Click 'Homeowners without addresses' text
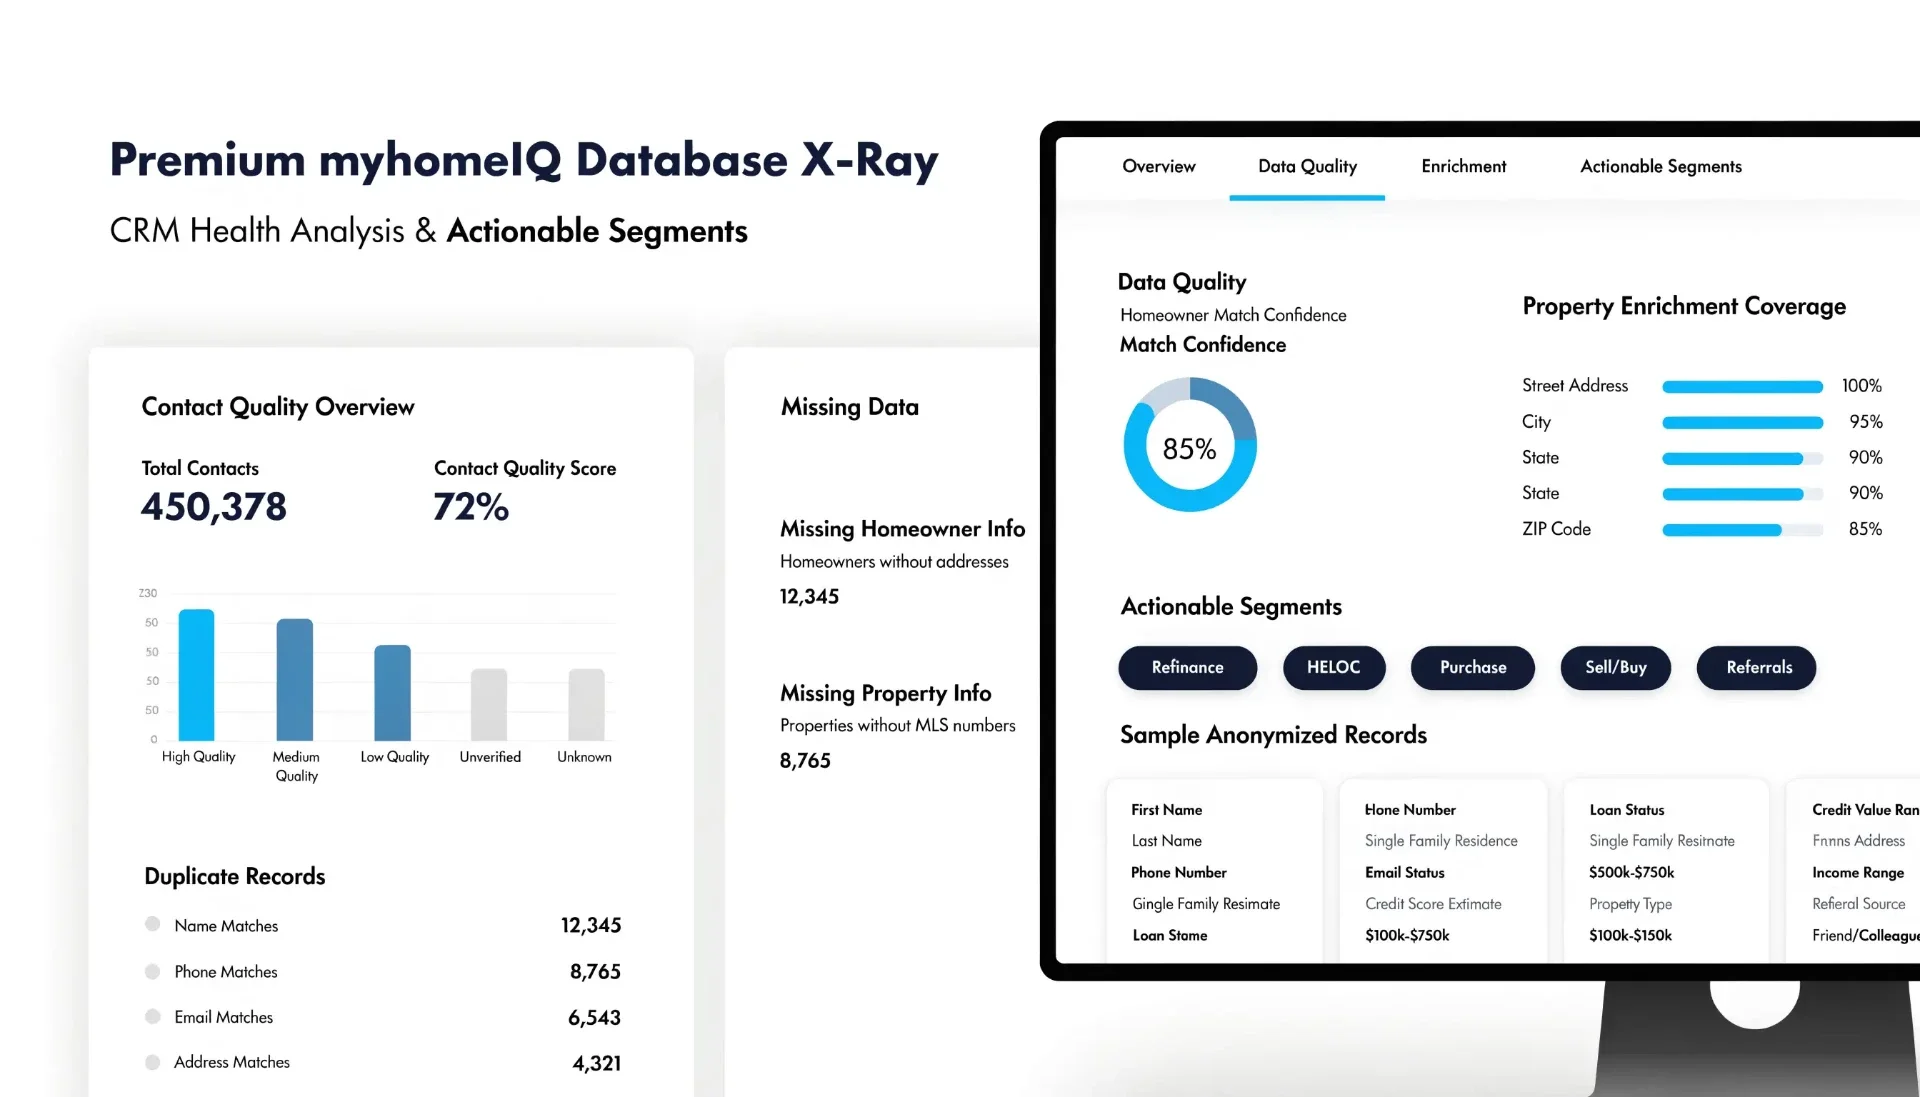1920x1097 pixels. click(894, 562)
